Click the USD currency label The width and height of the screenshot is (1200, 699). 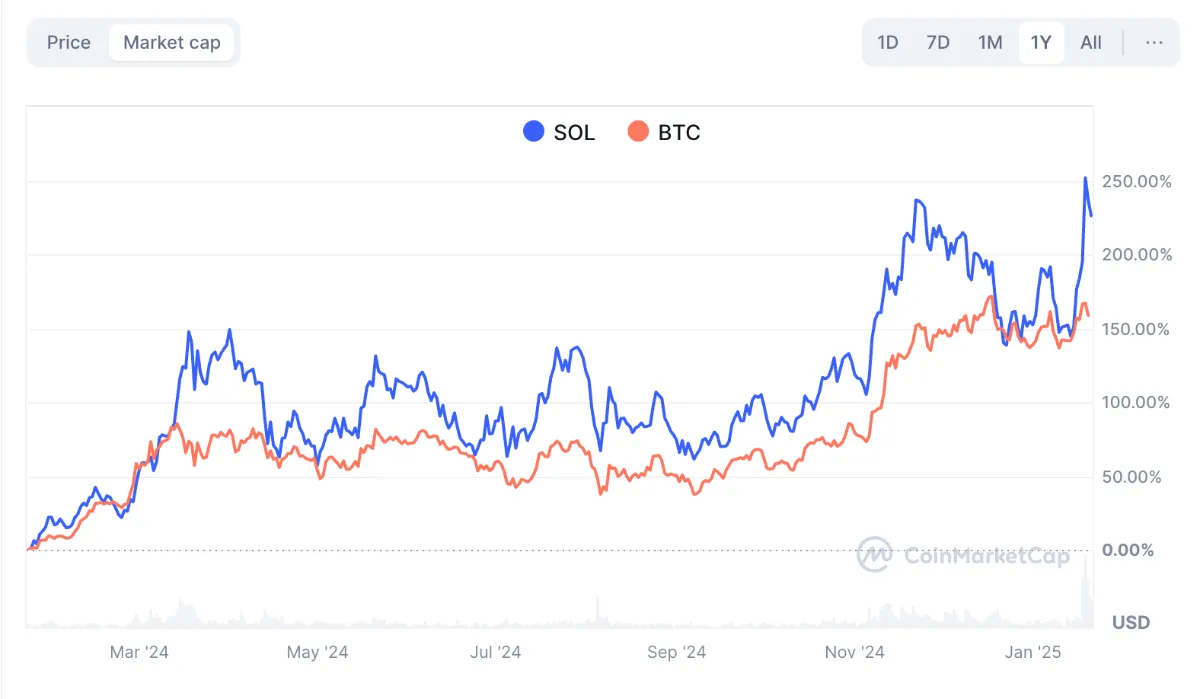[1131, 623]
